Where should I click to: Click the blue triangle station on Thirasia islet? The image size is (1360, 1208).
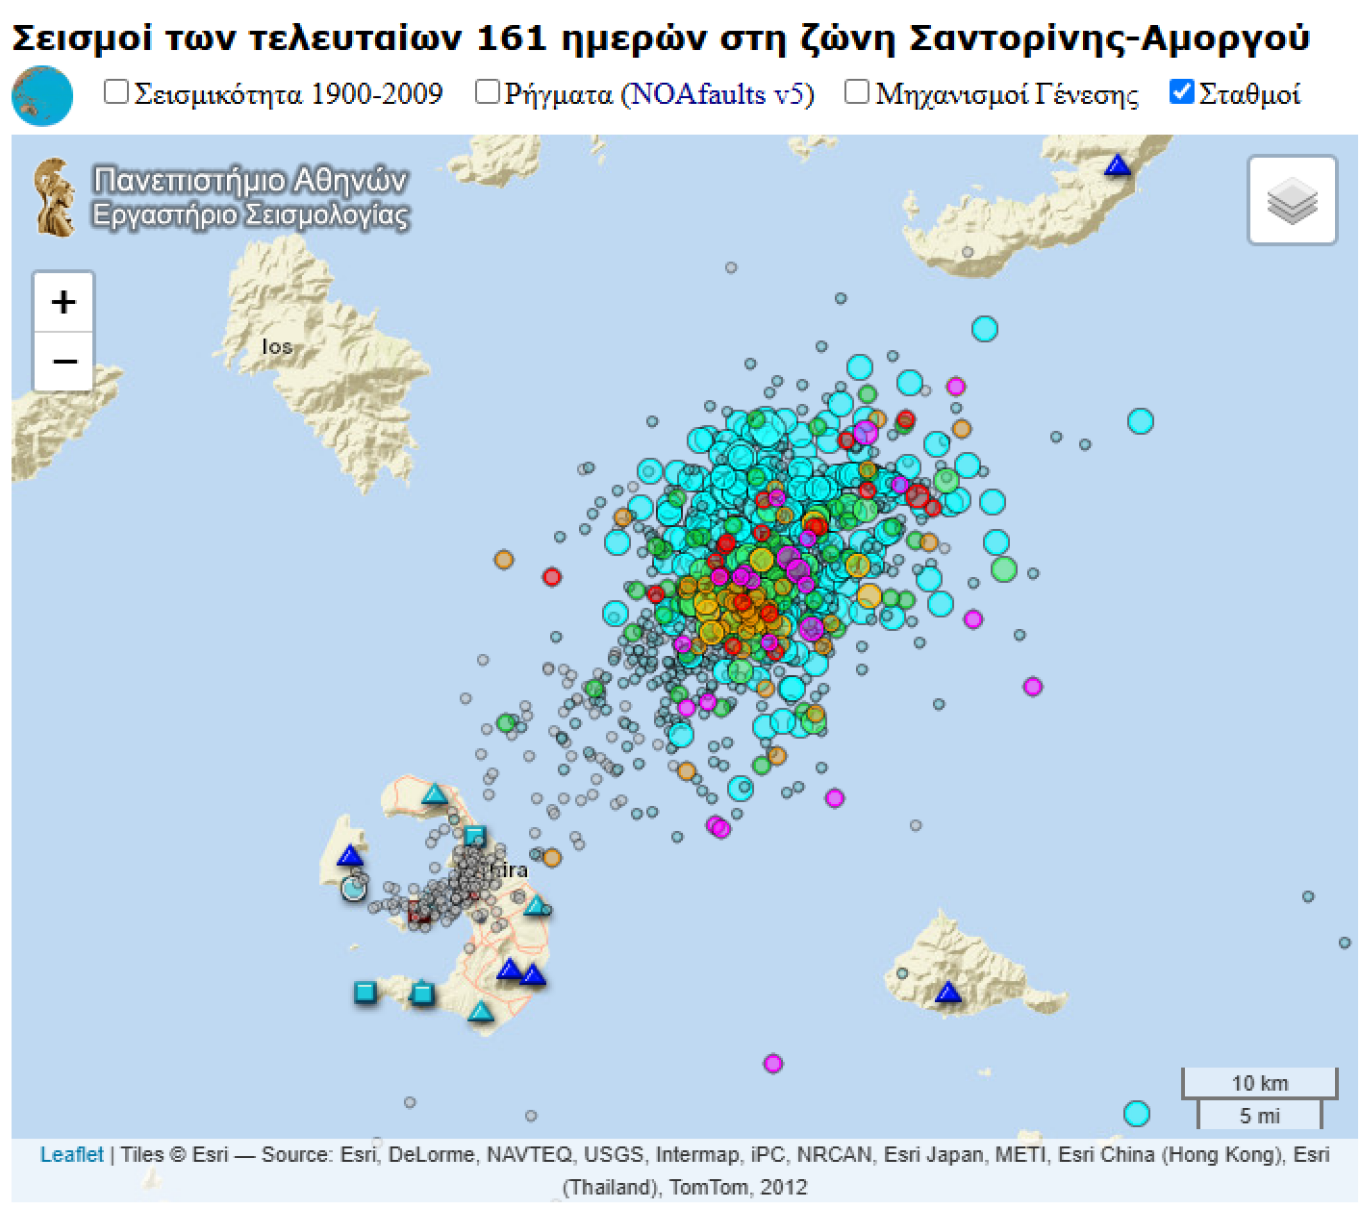click(349, 856)
